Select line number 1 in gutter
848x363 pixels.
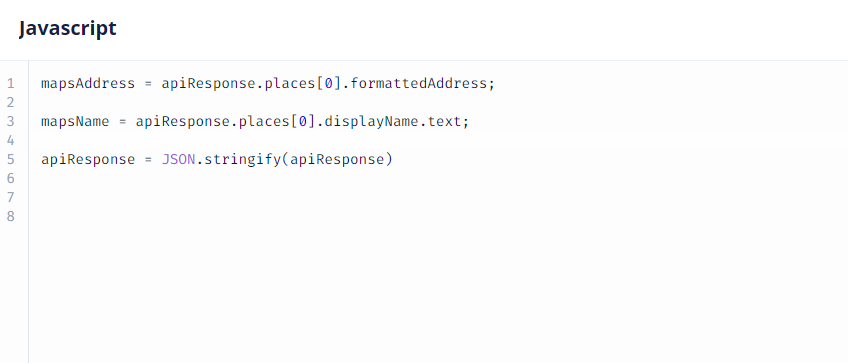pos(11,84)
